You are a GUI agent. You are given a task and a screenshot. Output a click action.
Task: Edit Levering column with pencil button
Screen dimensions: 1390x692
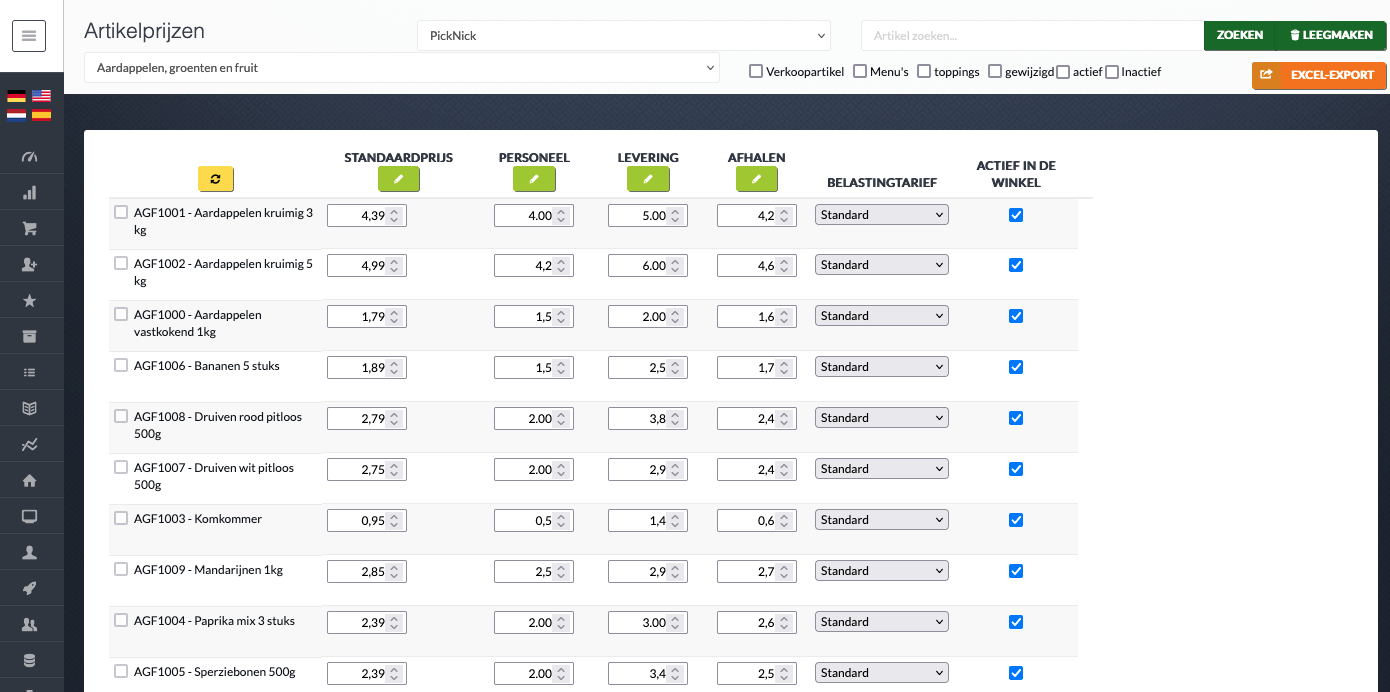point(648,179)
